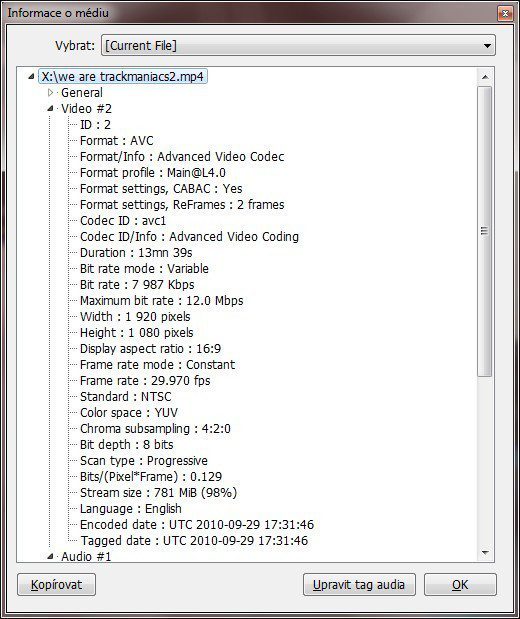Click the Upravit tag audia button
Screen dimensions: 520x619
(359, 585)
